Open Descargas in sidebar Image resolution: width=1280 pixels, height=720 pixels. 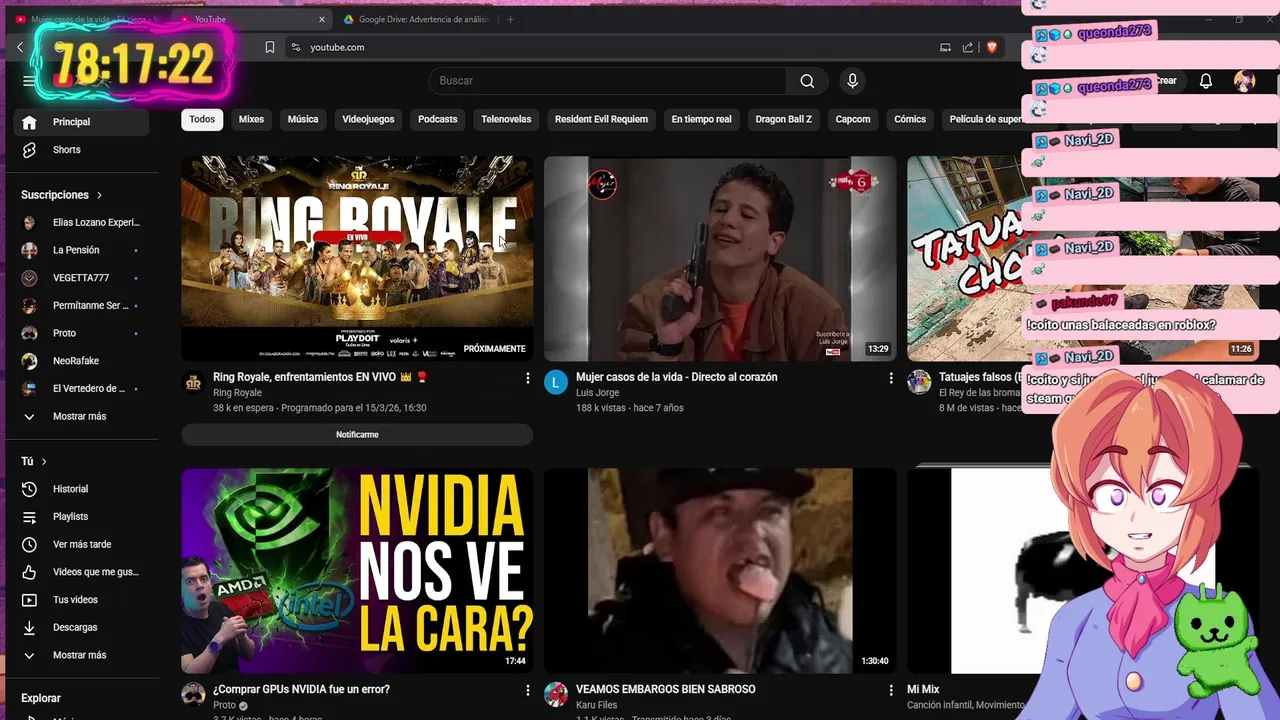click(80, 627)
